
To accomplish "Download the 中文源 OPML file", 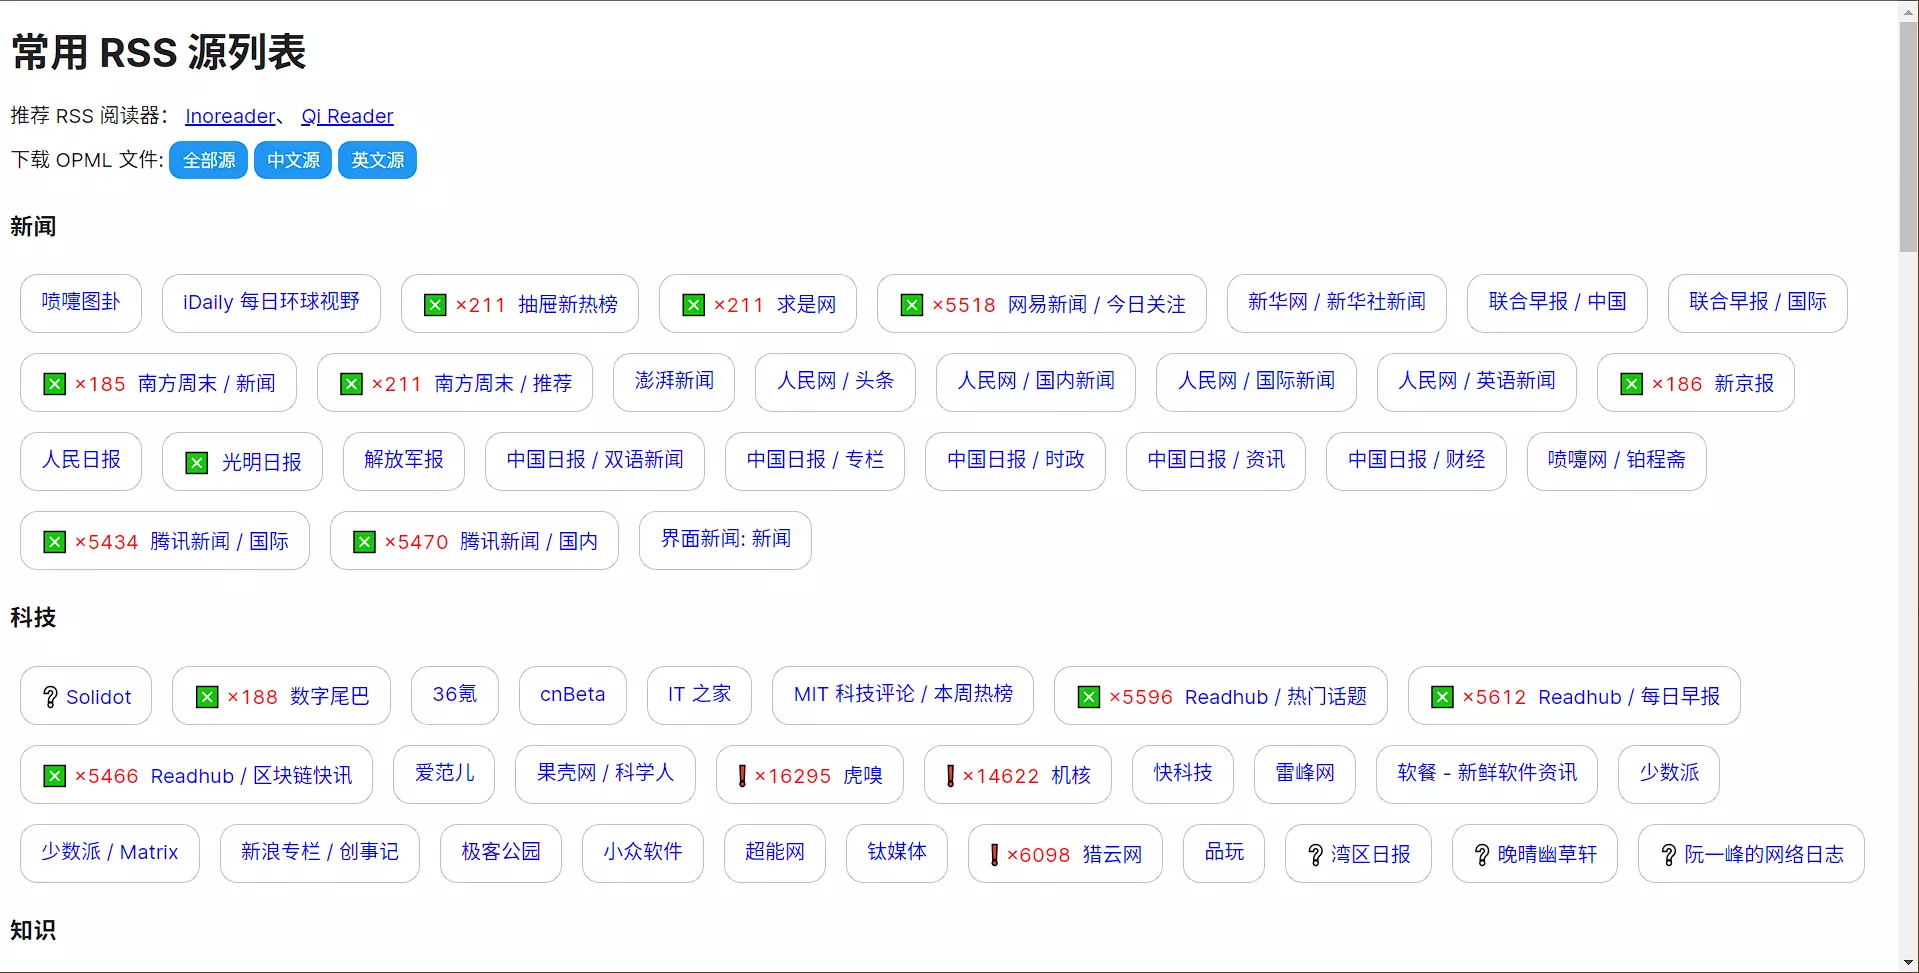I will [293, 160].
